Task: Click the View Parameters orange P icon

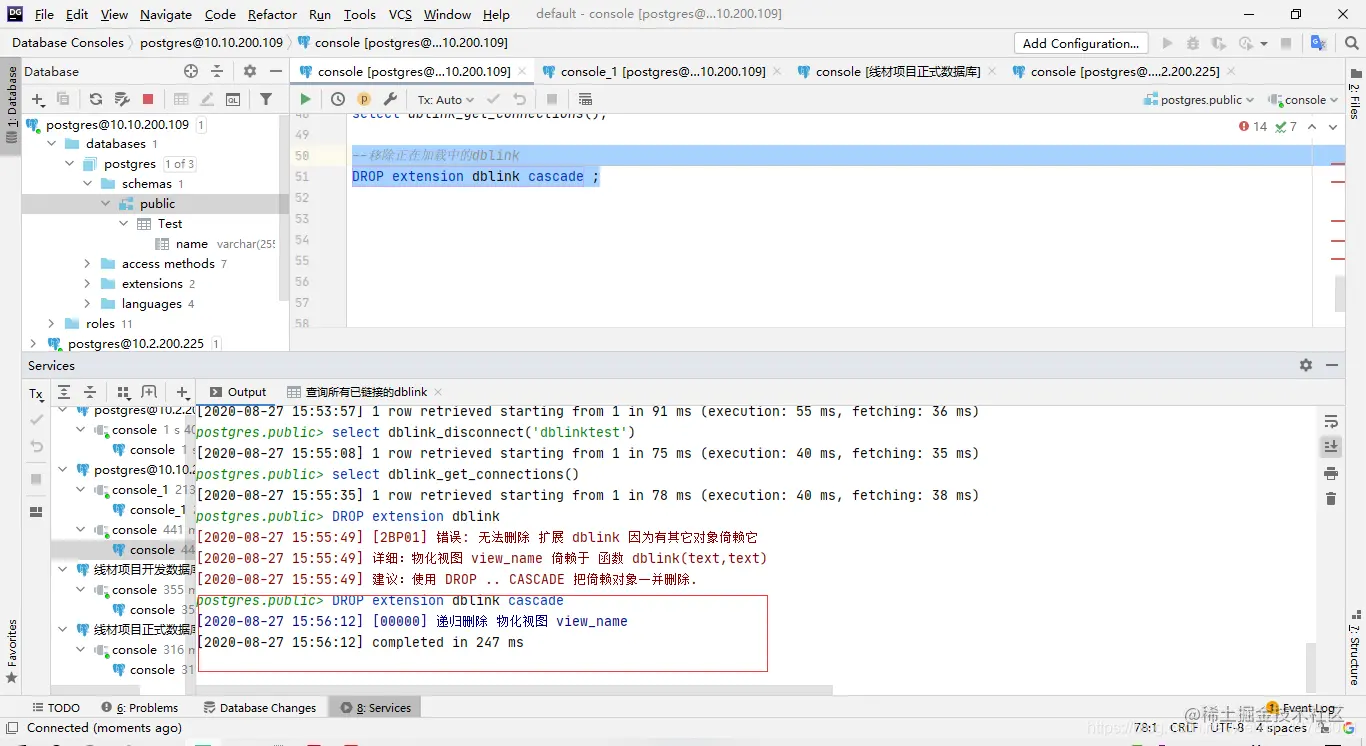Action: [364, 99]
